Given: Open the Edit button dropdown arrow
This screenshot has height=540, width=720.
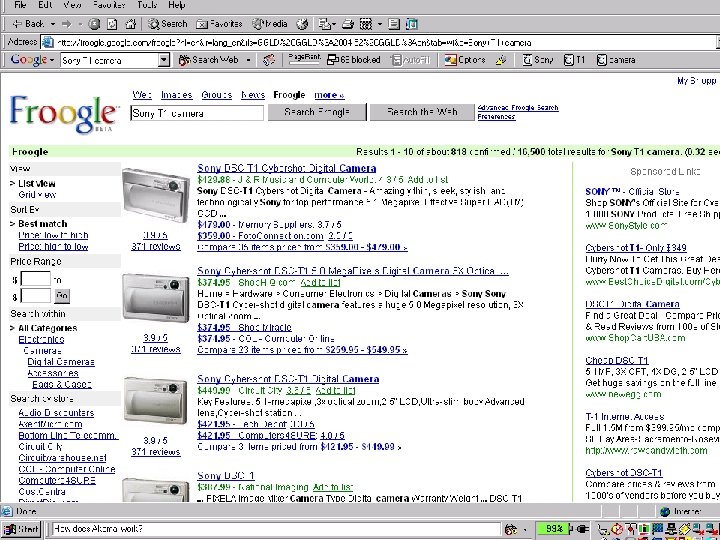Looking at the screenshot, I should coord(379,23).
